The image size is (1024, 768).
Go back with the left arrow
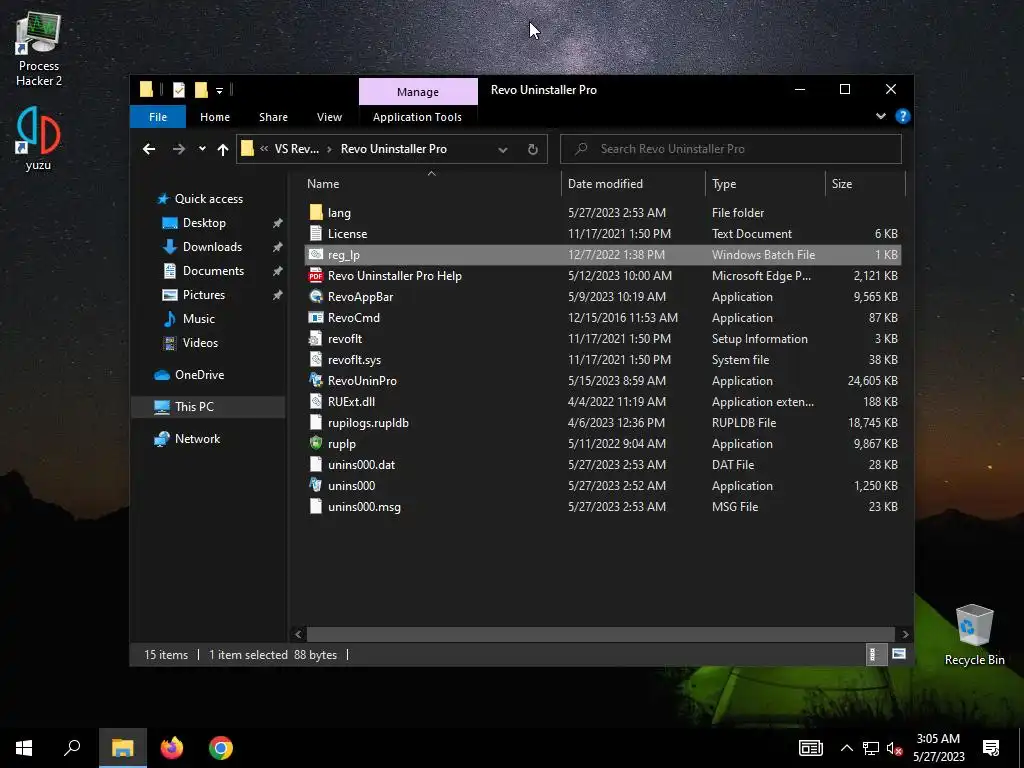coord(149,149)
